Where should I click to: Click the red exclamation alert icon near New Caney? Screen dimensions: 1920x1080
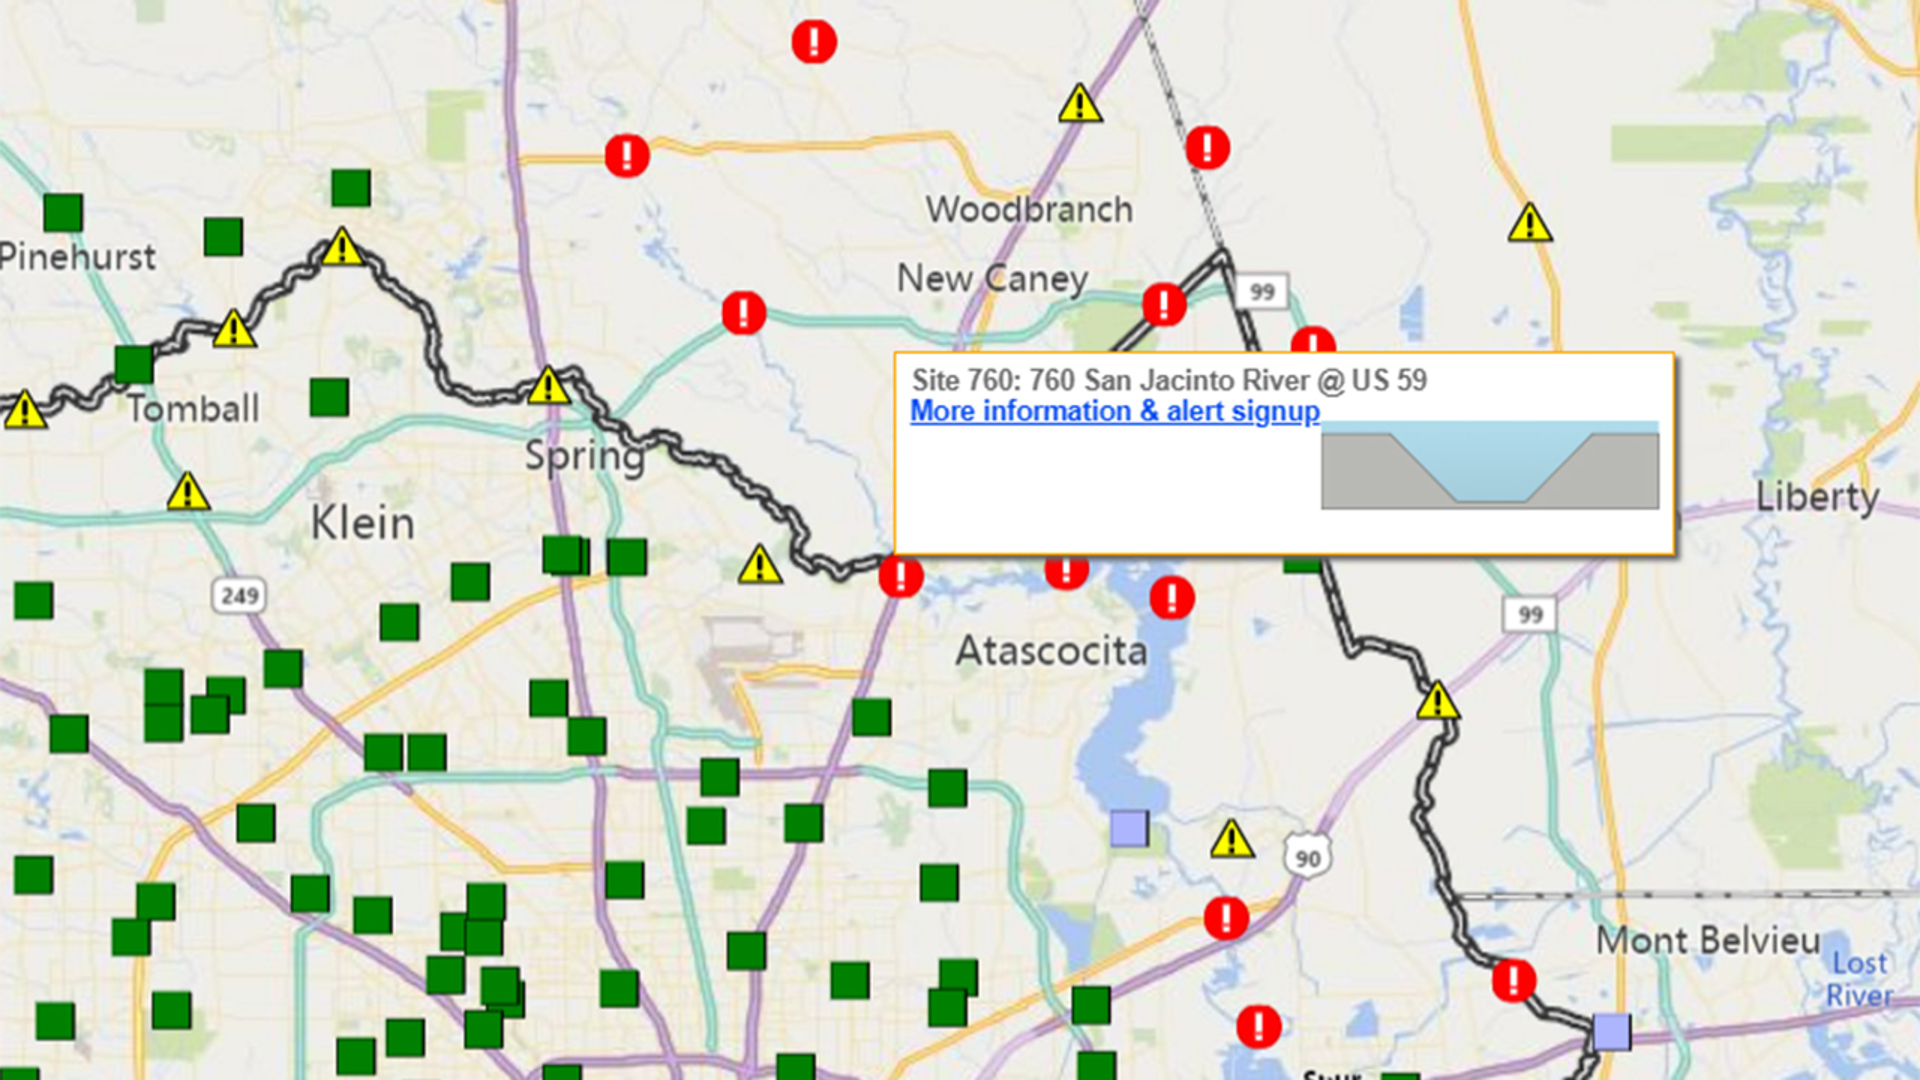1160,306
